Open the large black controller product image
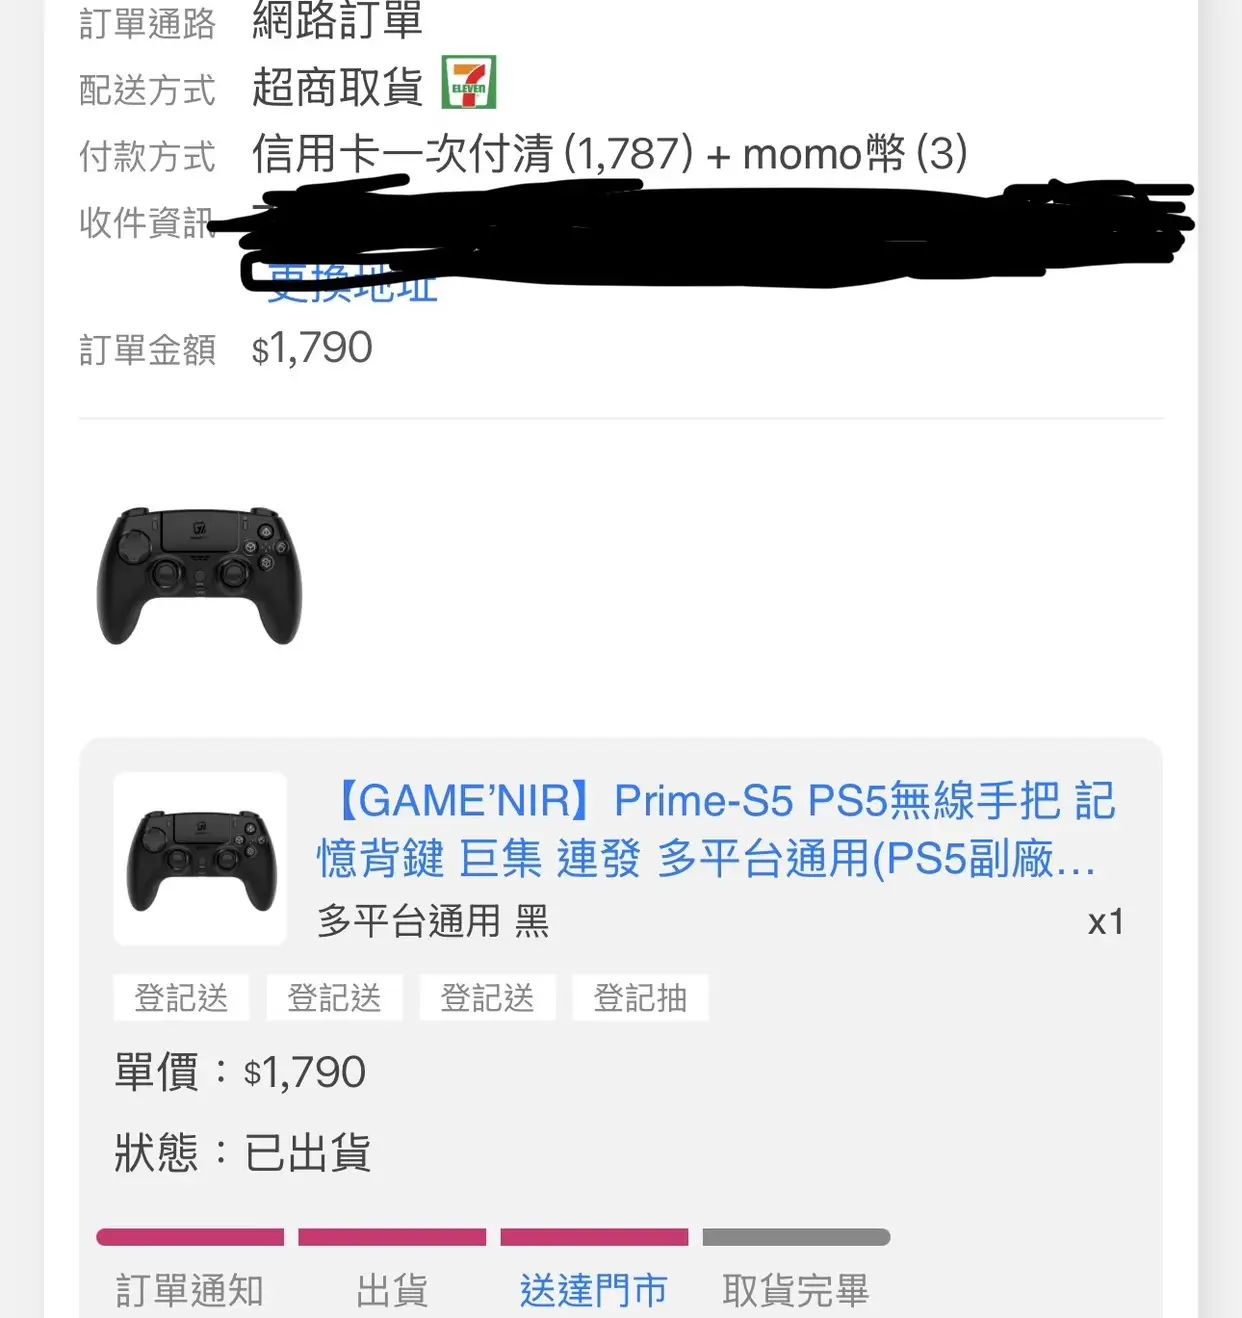 [x=199, y=576]
